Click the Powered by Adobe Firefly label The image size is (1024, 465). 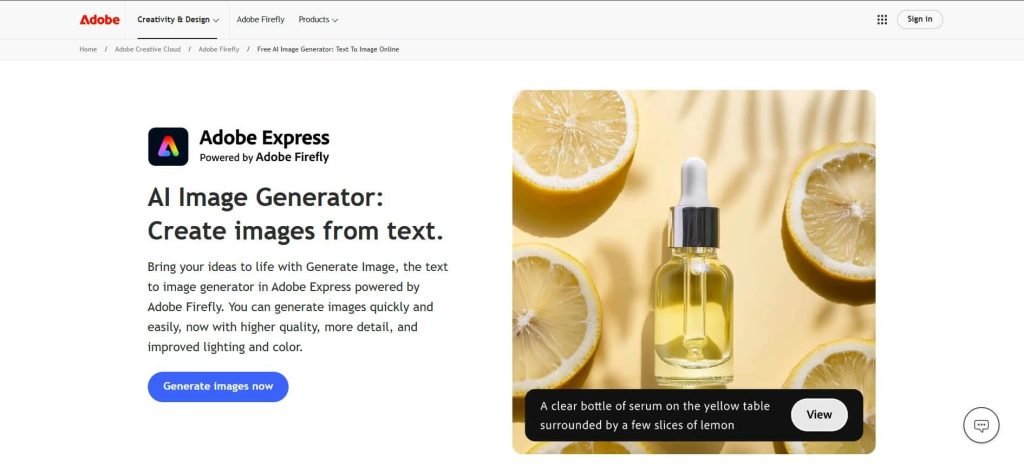coord(264,157)
